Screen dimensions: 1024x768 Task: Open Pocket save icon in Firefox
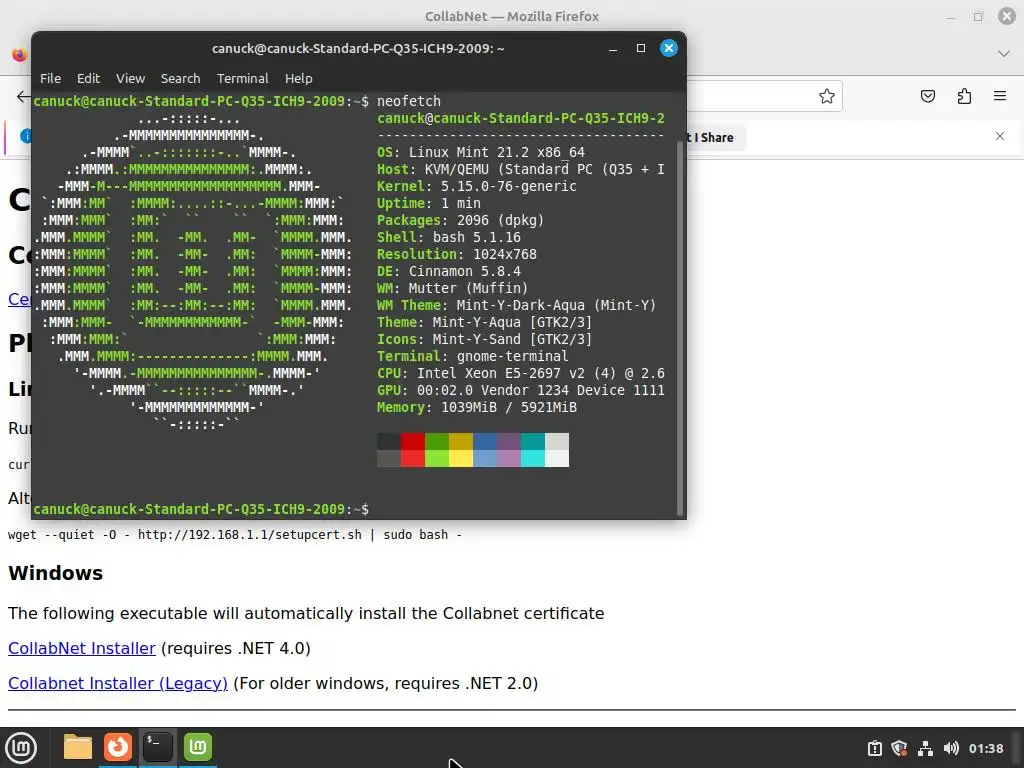coord(927,97)
